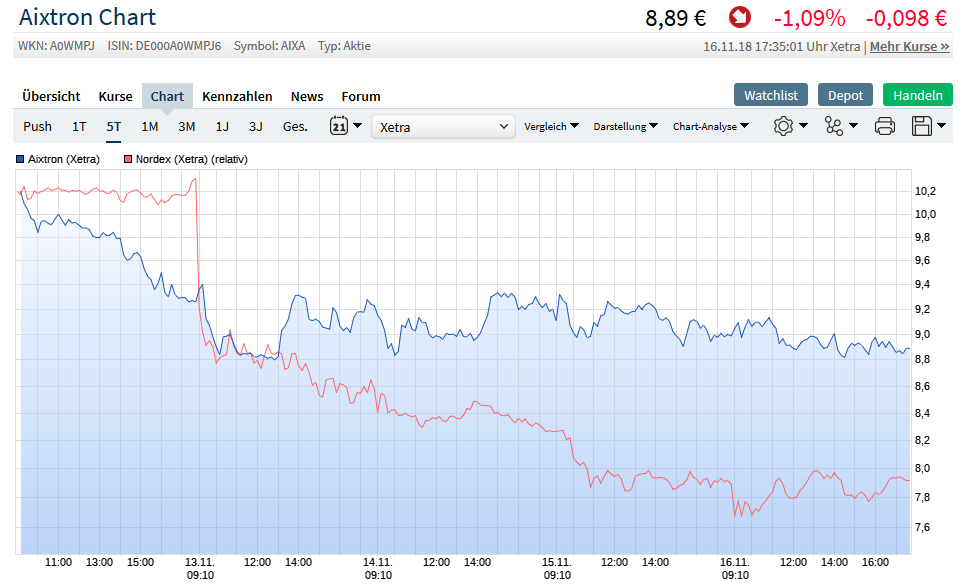Click red Nordex legend color square

coord(128,159)
